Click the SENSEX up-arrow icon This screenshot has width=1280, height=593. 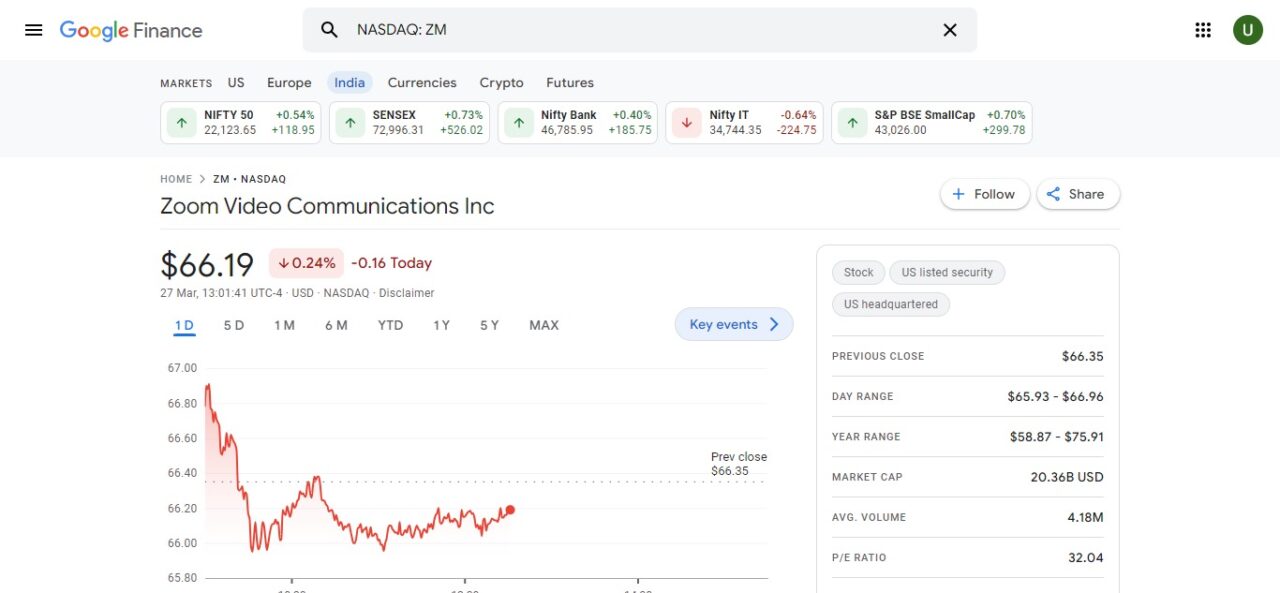click(350, 123)
